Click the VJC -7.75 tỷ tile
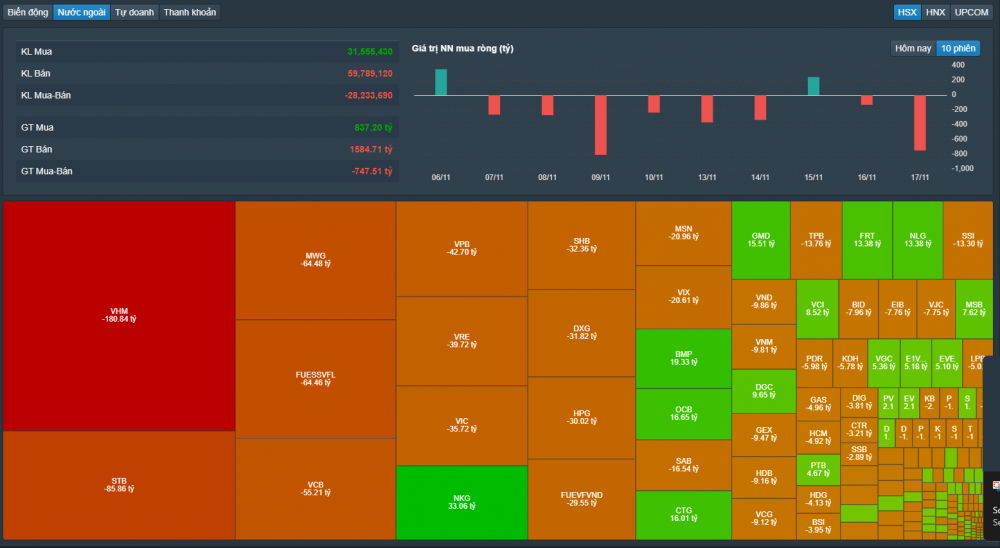Screen dimensions: 1000x548 pyautogui.click(x=936, y=309)
